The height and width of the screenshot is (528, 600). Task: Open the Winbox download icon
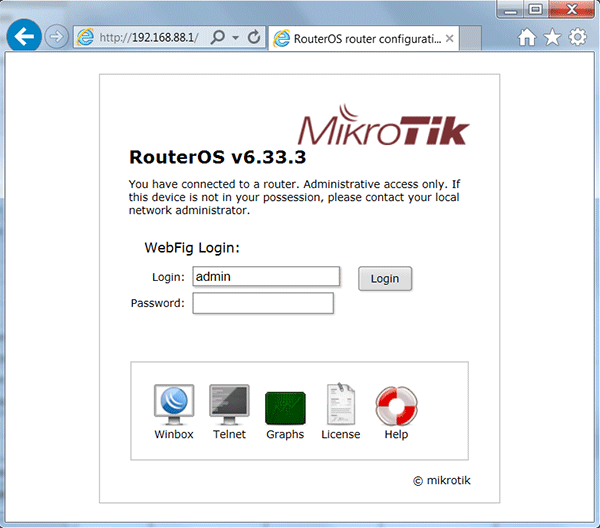[174, 405]
